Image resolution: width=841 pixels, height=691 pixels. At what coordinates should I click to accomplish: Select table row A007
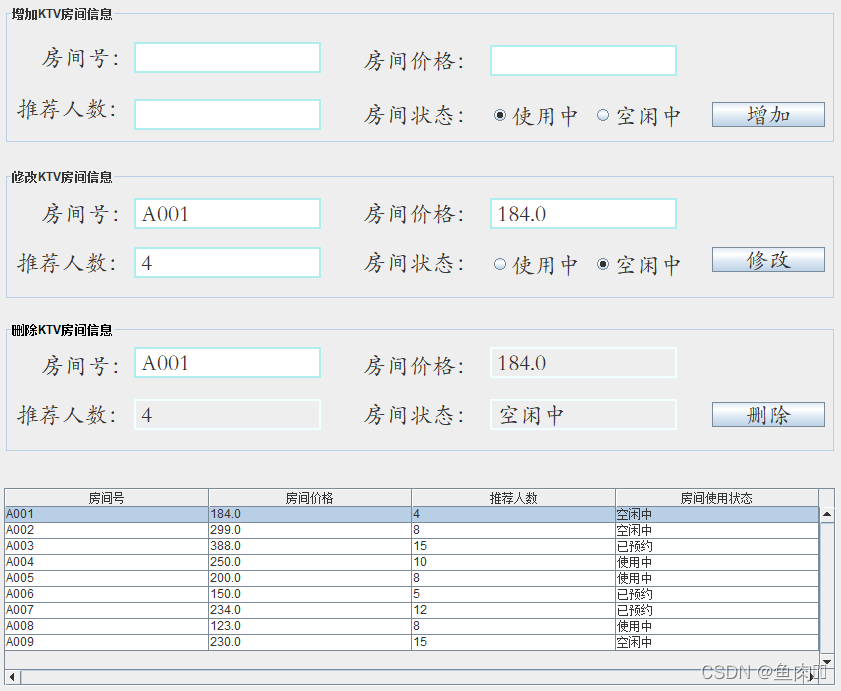click(x=411, y=610)
